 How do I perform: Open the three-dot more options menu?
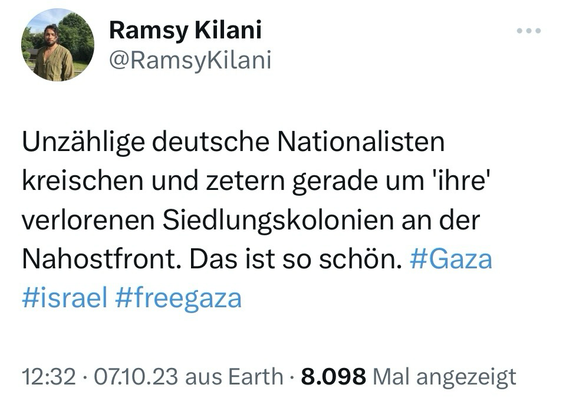(x=528, y=31)
